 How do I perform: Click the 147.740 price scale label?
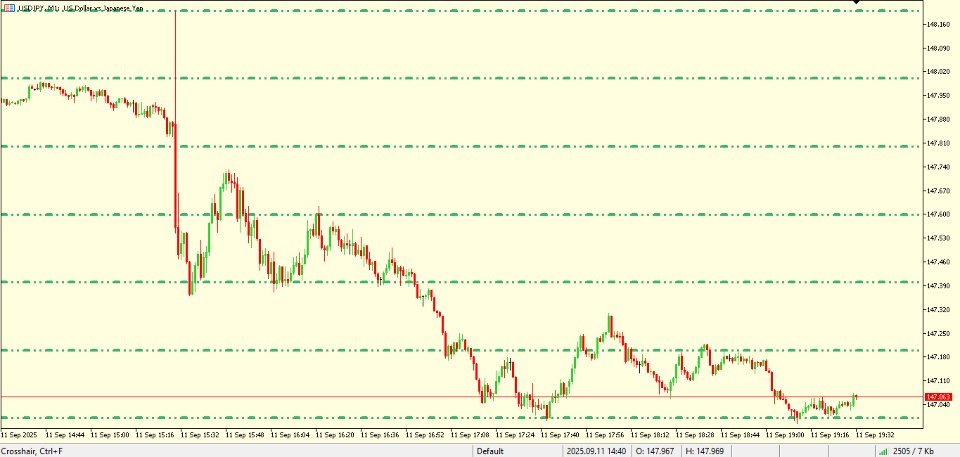click(x=939, y=167)
